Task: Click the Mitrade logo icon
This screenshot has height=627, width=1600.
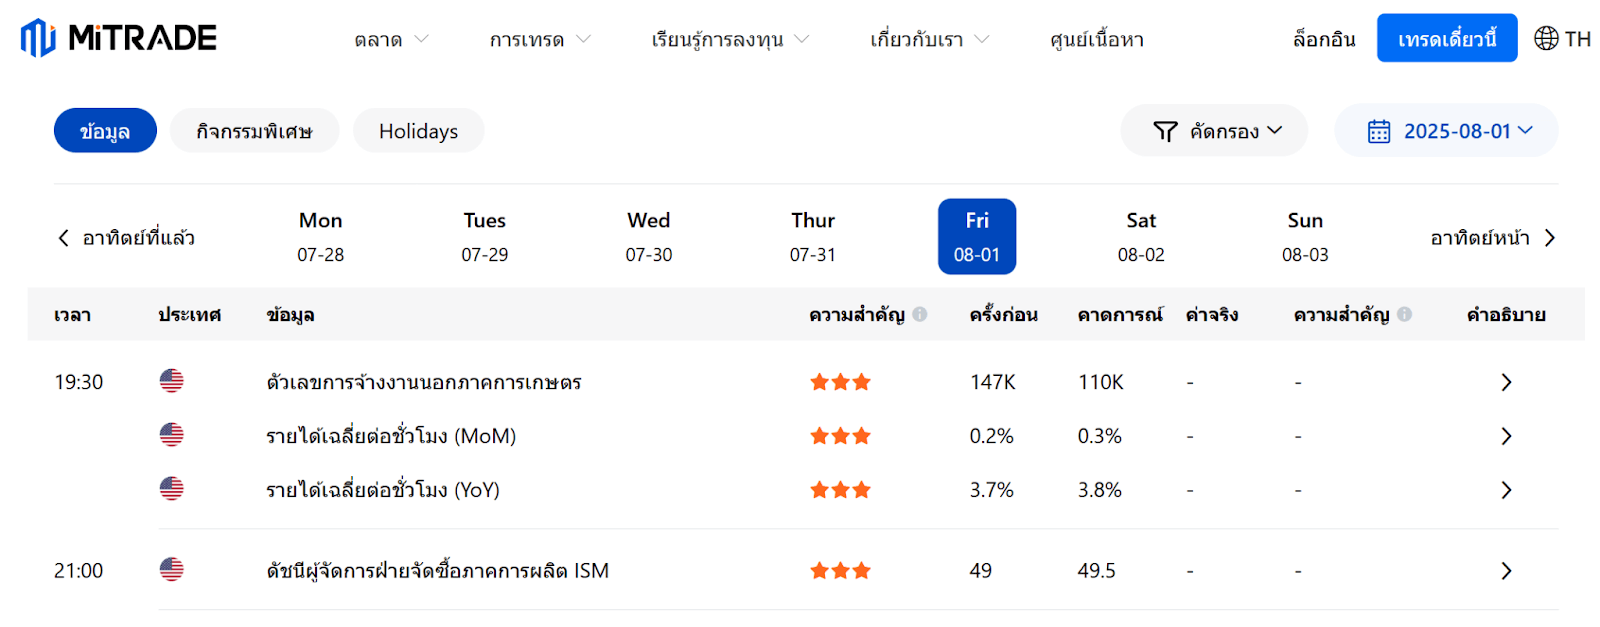Action: coord(38,38)
